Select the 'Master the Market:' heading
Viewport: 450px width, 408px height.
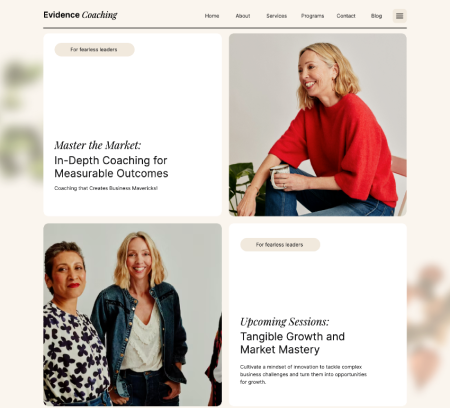(x=98, y=145)
